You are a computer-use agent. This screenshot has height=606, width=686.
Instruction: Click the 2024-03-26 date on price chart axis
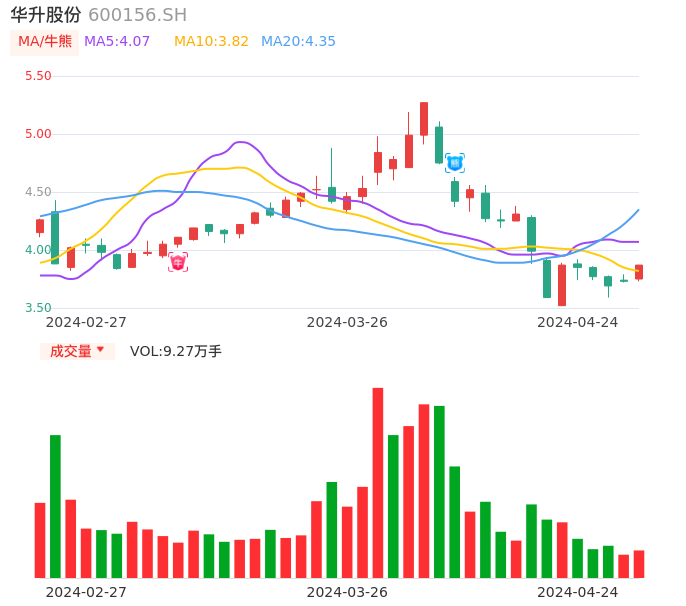tap(347, 322)
